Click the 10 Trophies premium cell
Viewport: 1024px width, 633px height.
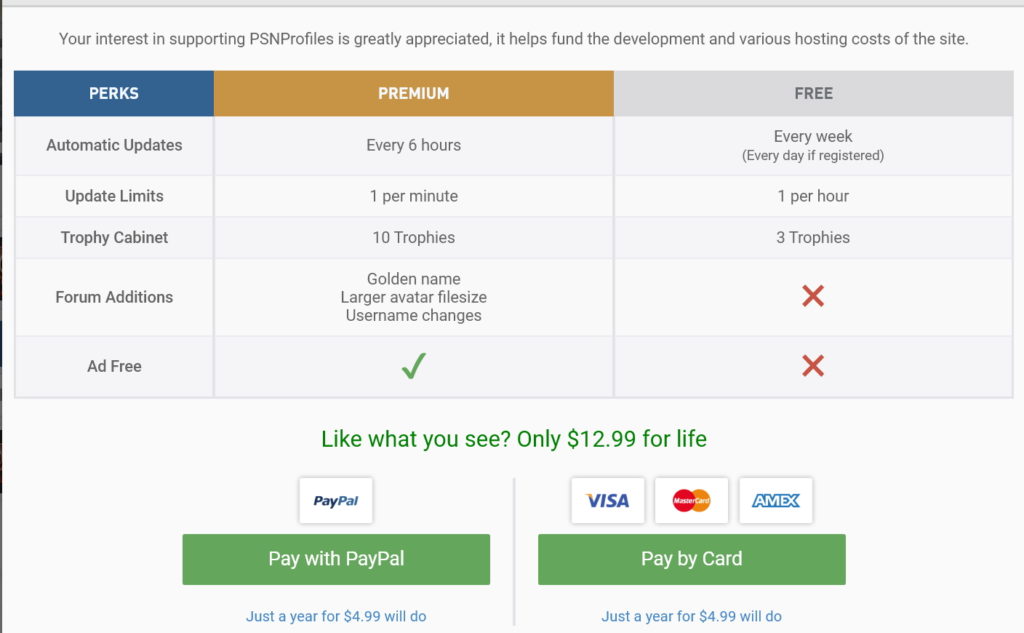coord(414,237)
